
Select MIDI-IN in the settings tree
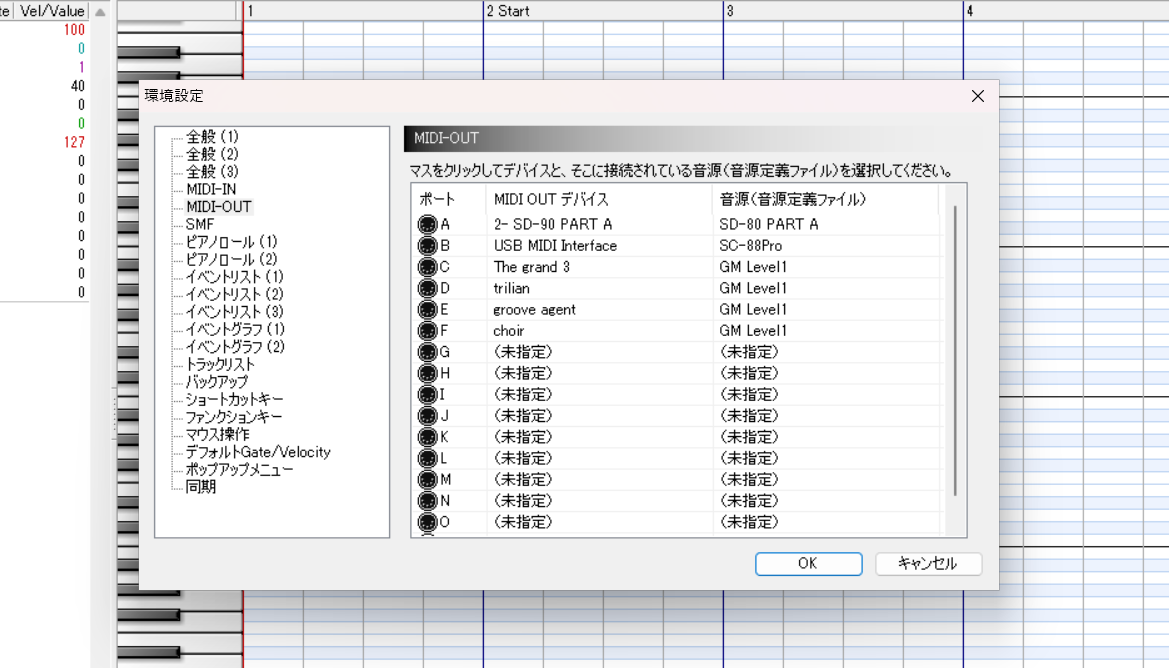click(x=211, y=189)
